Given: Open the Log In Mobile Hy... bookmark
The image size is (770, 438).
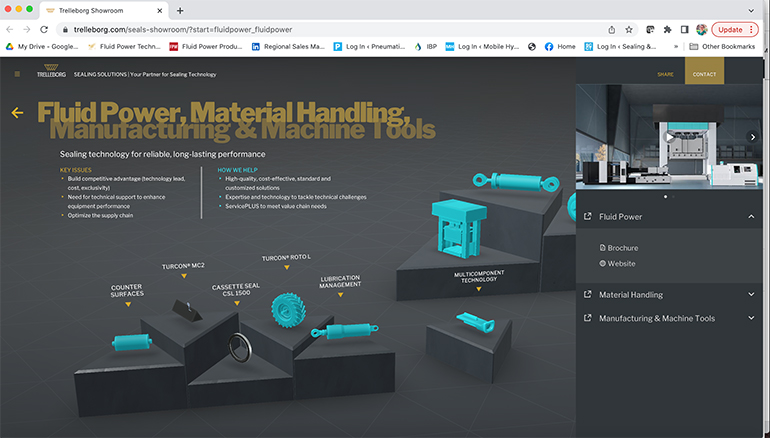Looking at the screenshot, I should click(482, 47).
